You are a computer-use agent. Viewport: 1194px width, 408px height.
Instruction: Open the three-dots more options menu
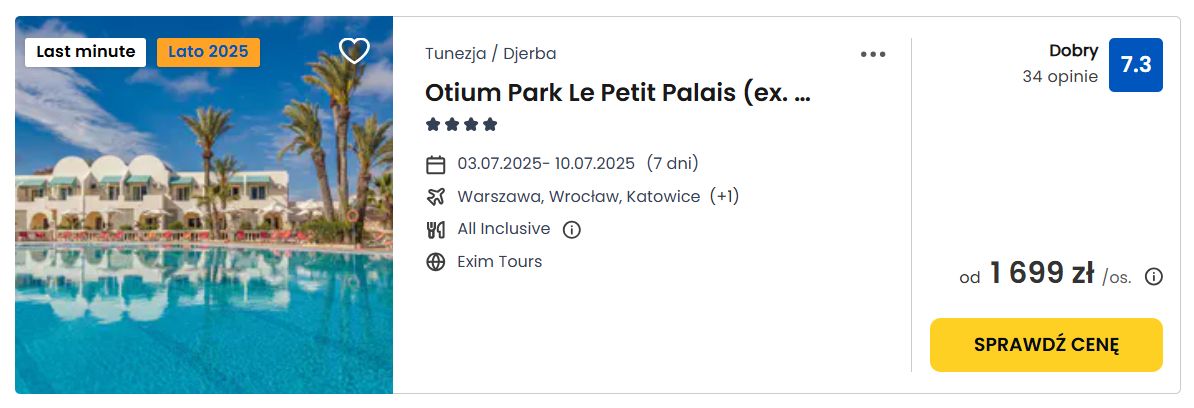(x=873, y=54)
